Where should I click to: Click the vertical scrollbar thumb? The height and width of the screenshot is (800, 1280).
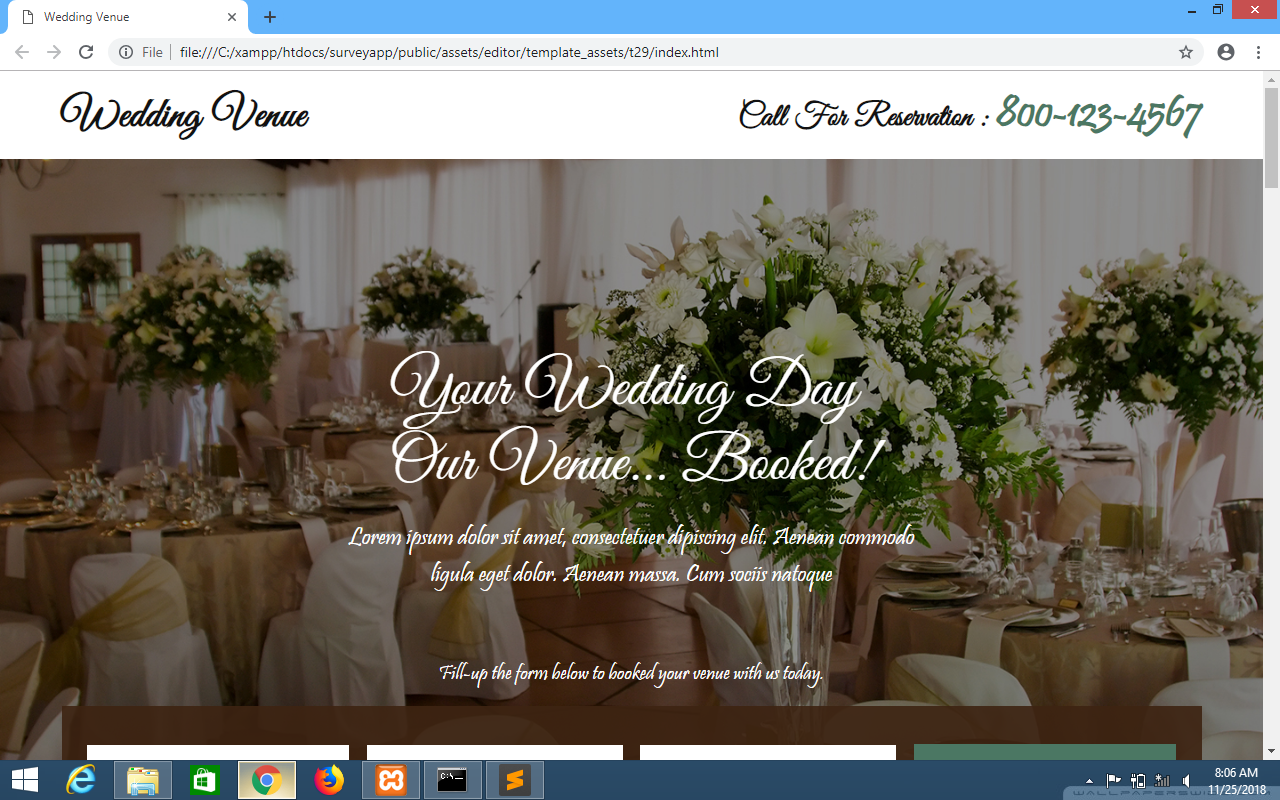[1271, 137]
